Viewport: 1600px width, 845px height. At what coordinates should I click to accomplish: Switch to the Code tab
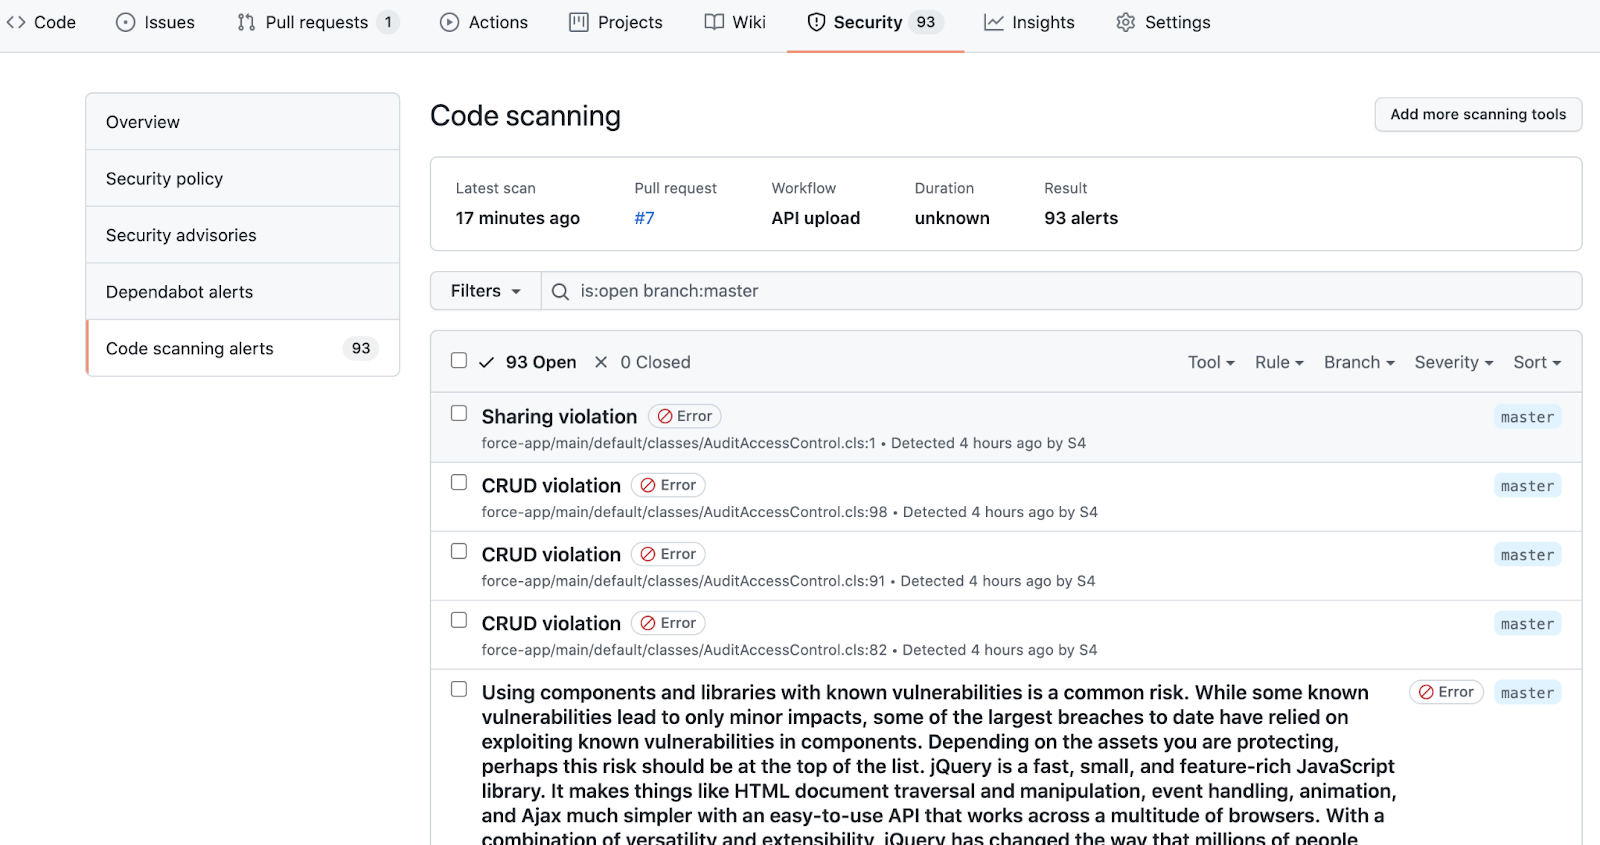pyautogui.click(x=41, y=22)
